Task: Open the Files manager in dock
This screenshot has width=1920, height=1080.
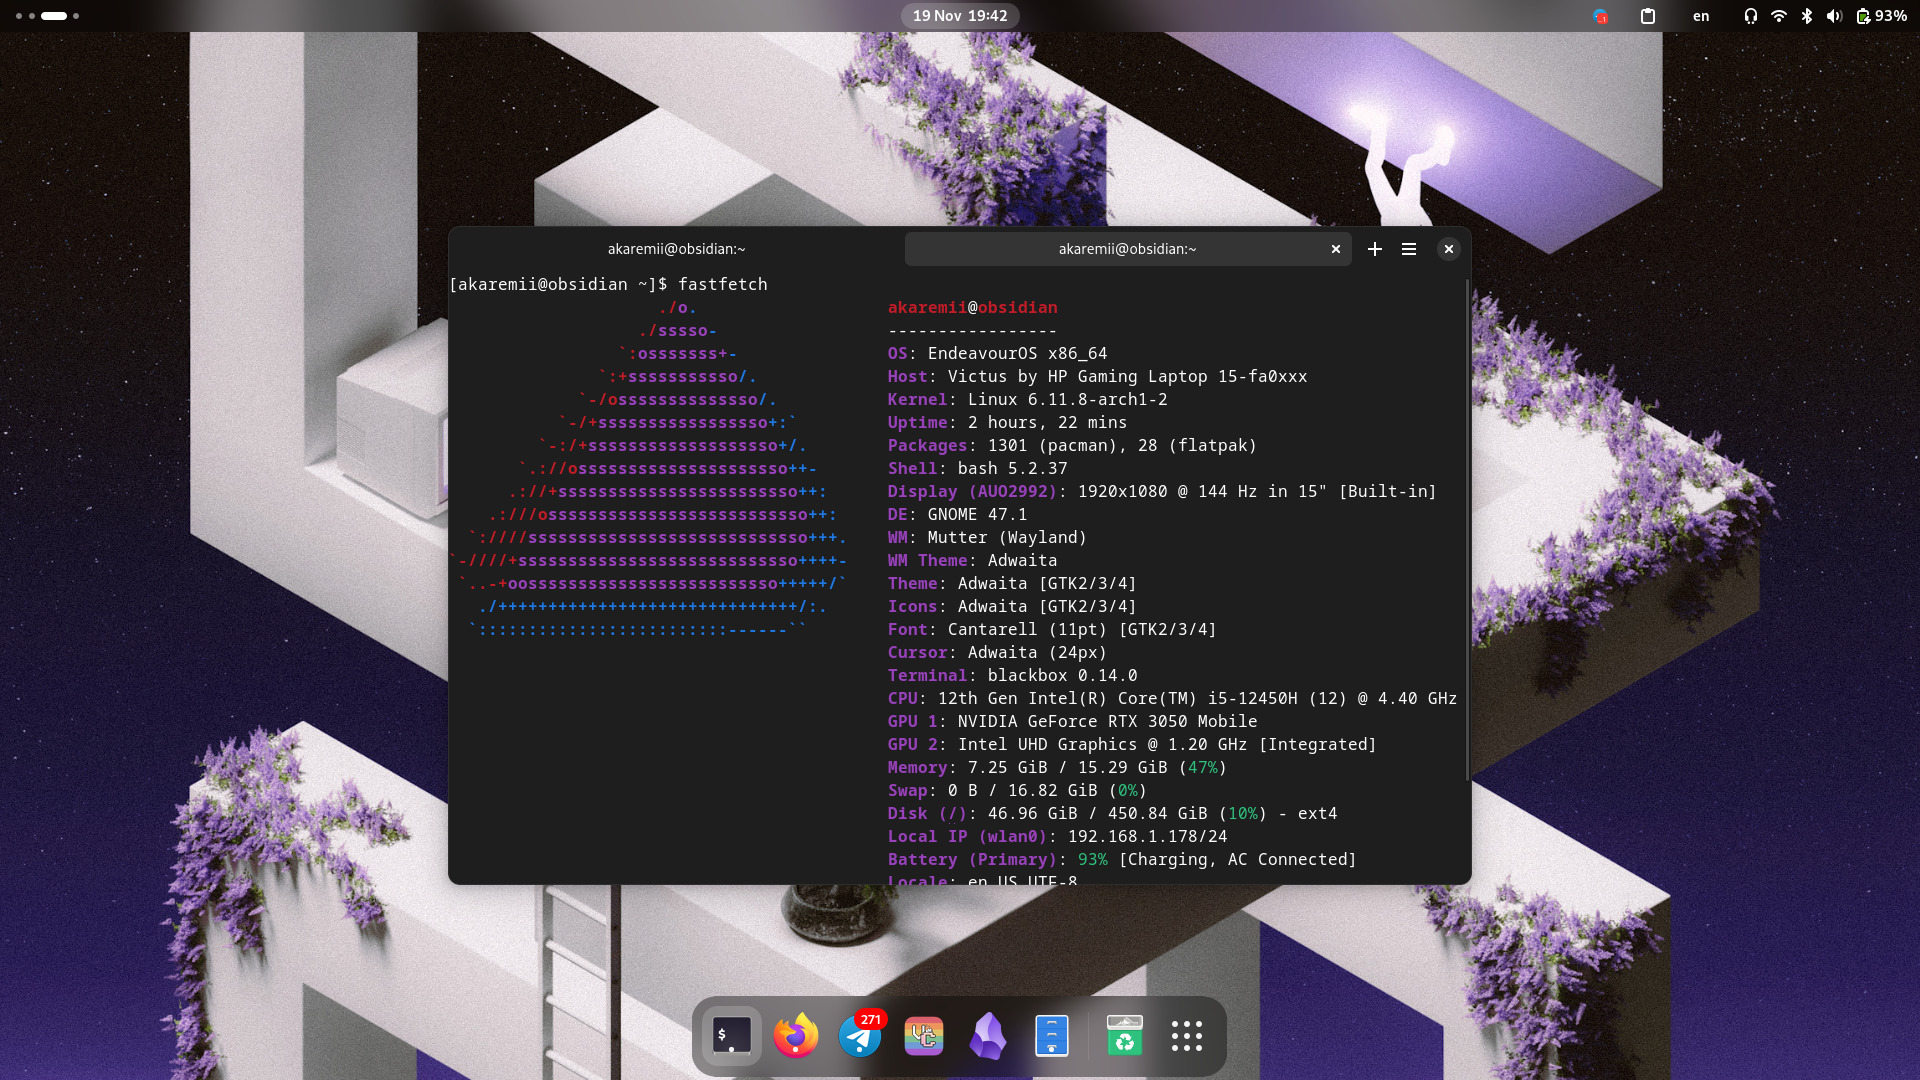Action: [1052, 1036]
